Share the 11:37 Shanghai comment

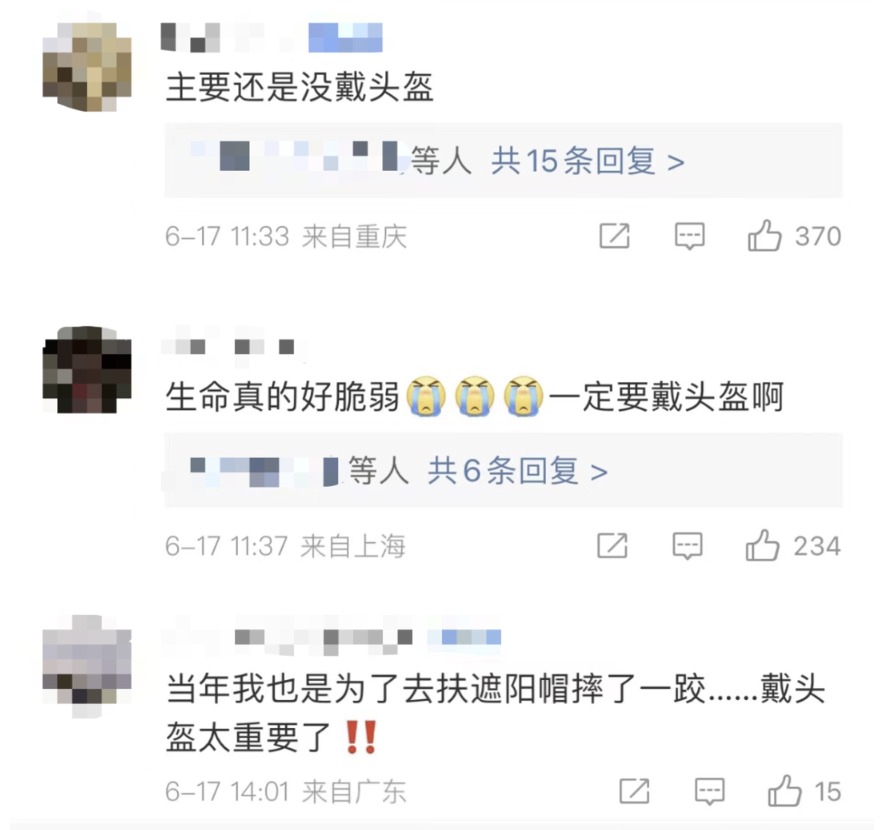pos(612,545)
